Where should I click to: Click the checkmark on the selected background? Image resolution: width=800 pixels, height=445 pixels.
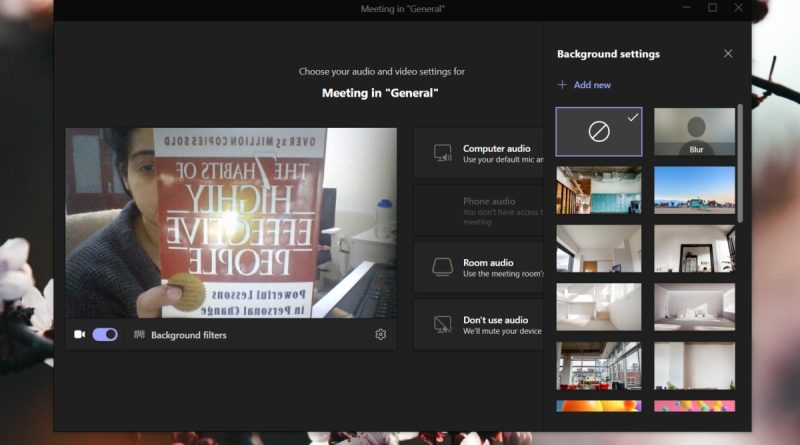pyautogui.click(x=633, y=118)
